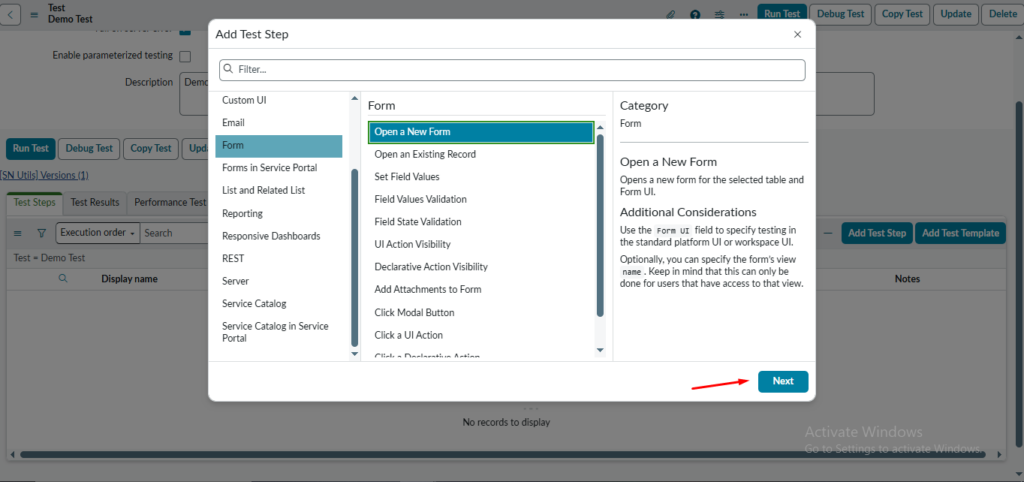This screenshot has height=482, width=1024.
Task: Click the list filter funnel icon
Action: point(41,233)
